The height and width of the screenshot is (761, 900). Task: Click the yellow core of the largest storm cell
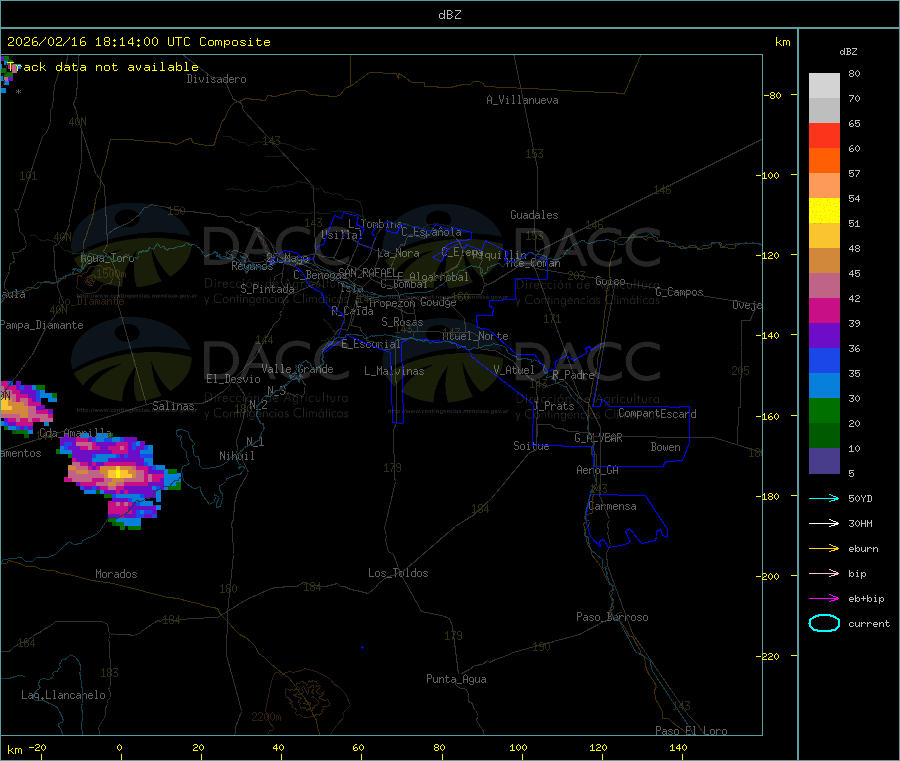click(118, 473)
